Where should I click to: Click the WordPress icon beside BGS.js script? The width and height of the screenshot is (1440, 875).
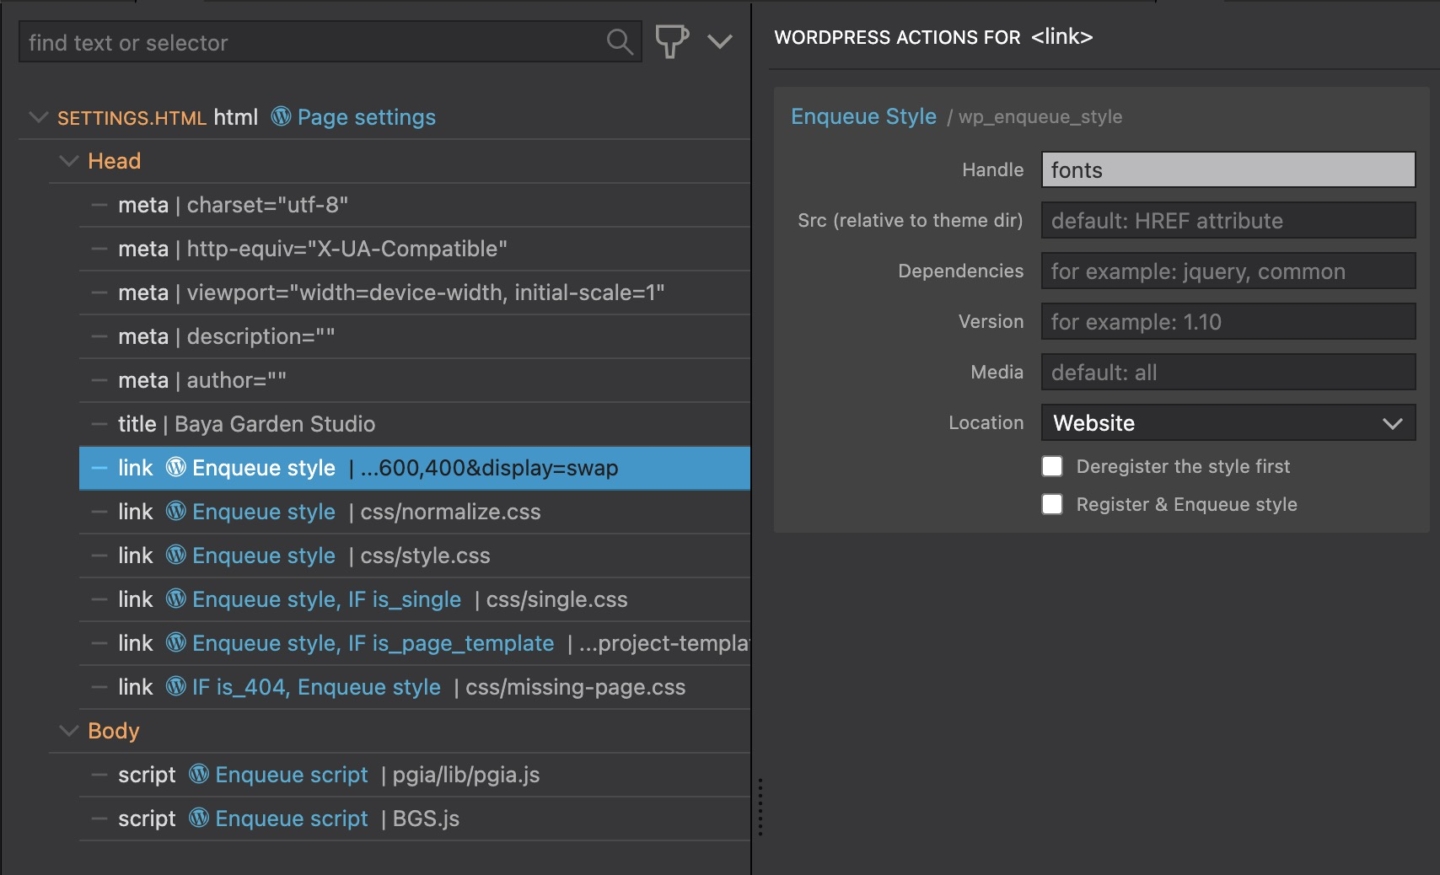(197, 818)
